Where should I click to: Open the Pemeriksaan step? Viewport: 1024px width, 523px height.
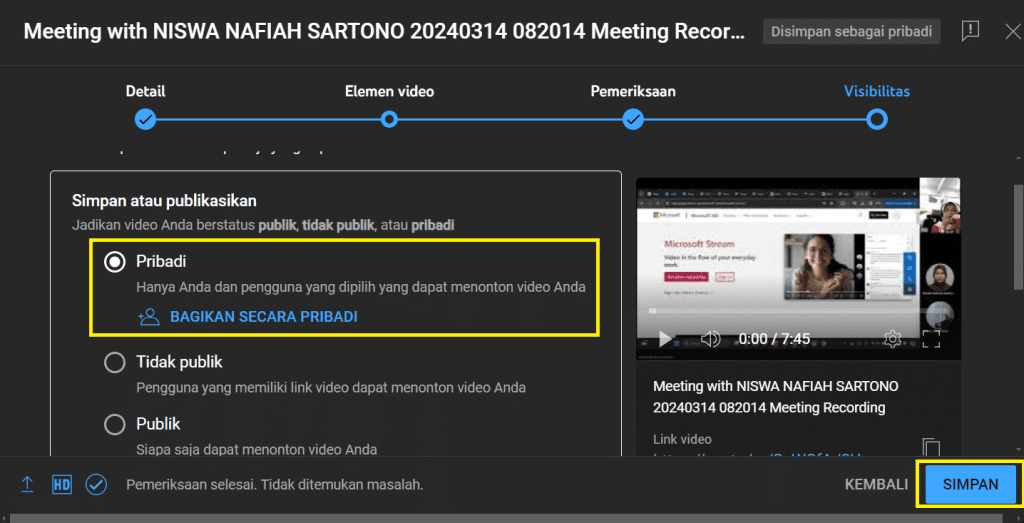point(633,119)
